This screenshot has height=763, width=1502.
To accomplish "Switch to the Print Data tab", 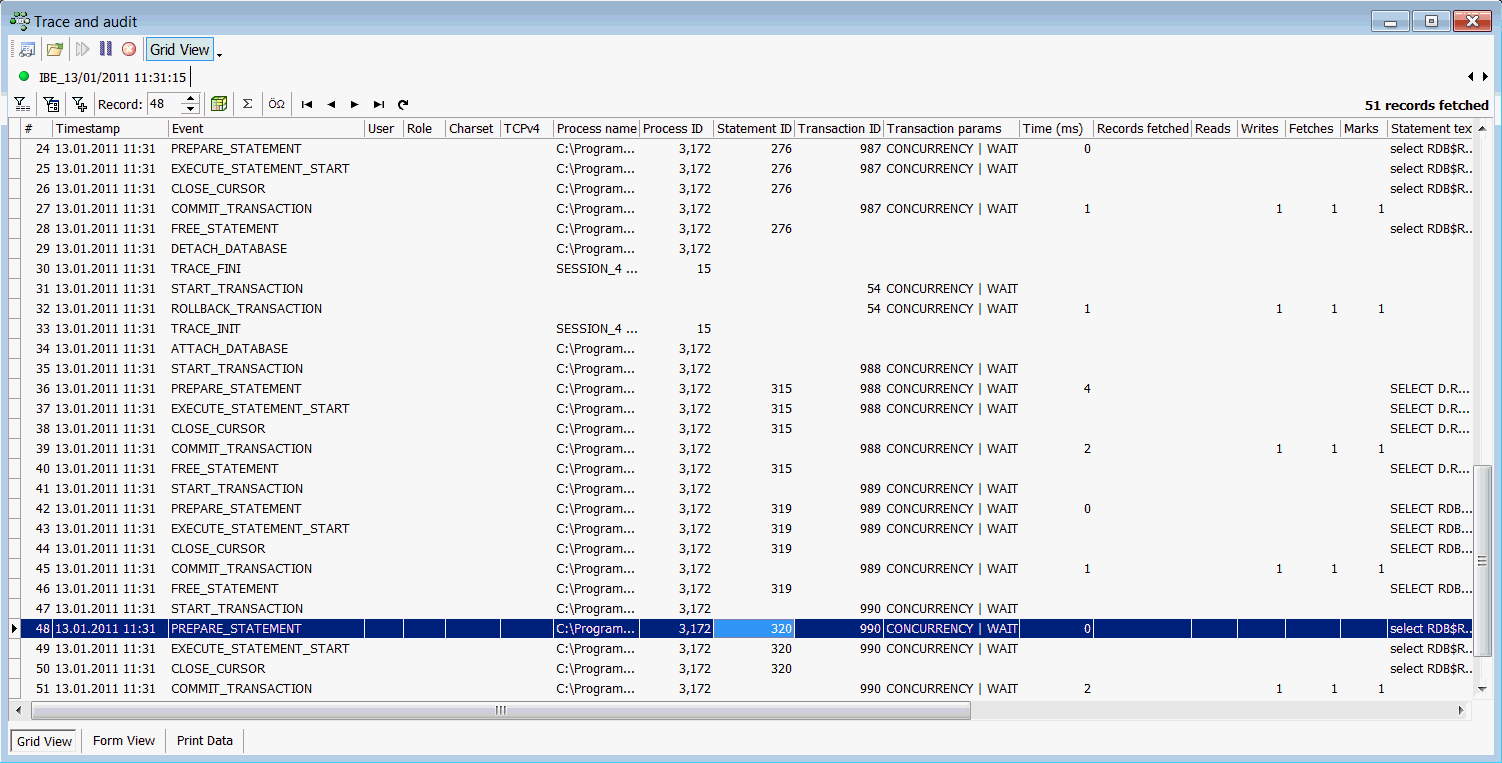I will pyautogui.click(x=205, y=741).
